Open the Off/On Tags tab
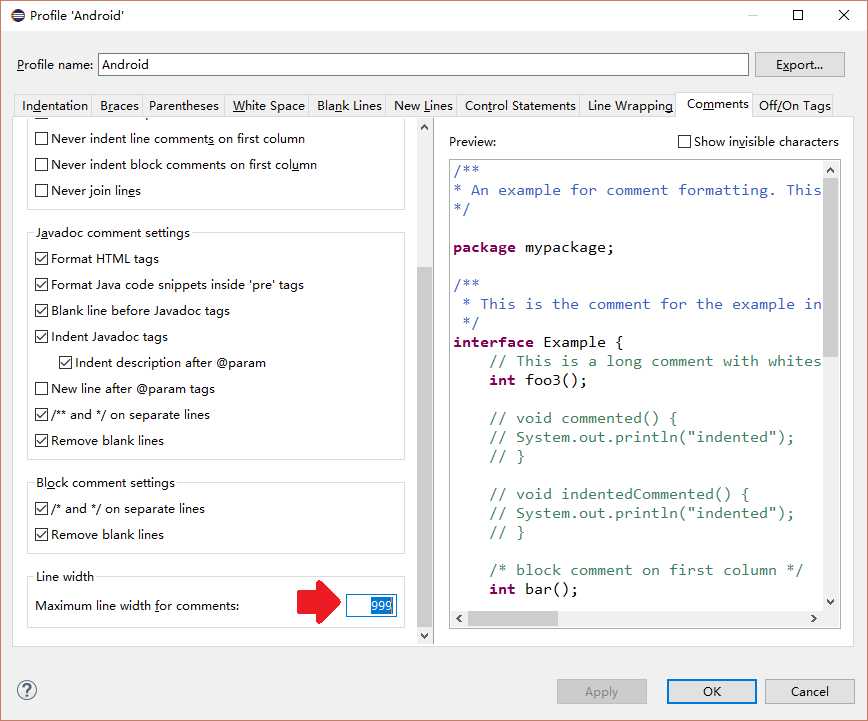This screenshot has height=721, width=868. [794, 106]
